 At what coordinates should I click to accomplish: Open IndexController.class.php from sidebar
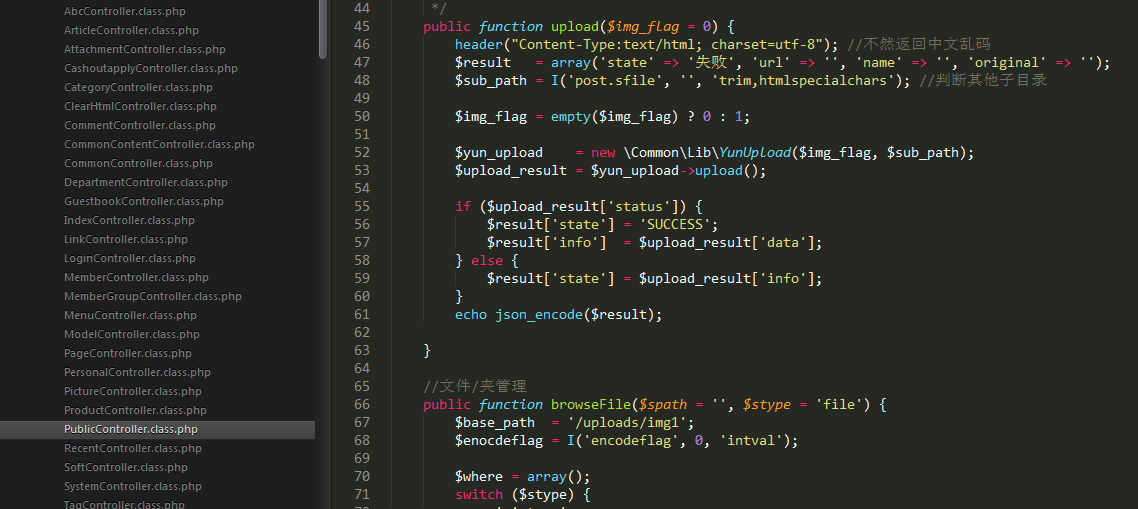[129, 220]
